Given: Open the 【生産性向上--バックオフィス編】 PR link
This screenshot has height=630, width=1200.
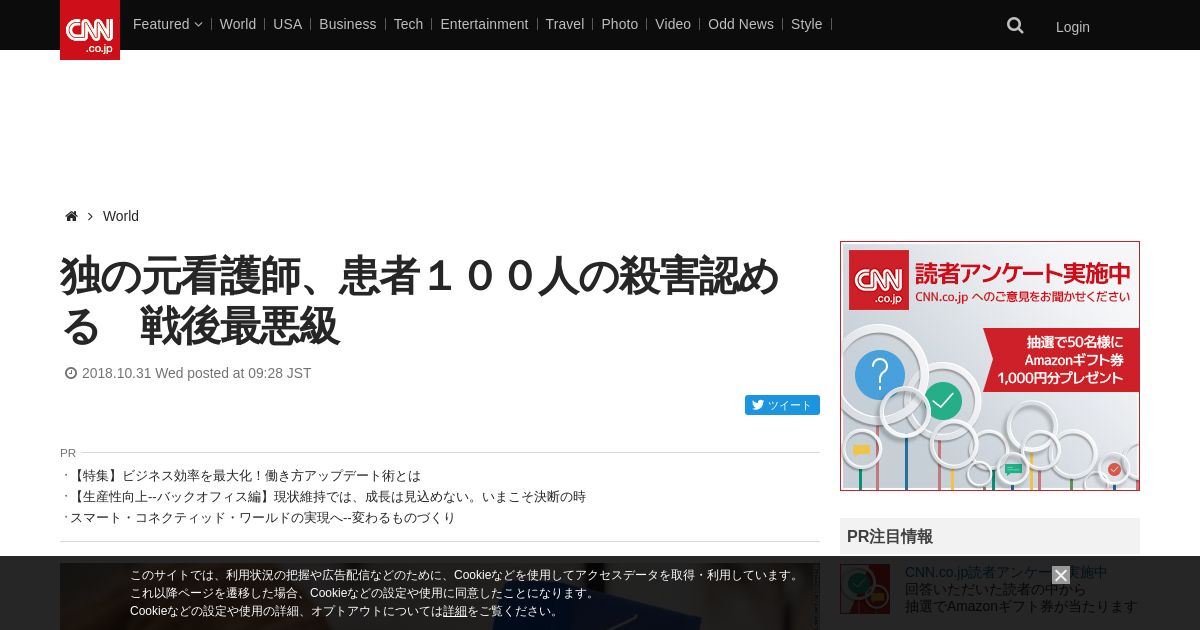Looking at the screenshot, I should pos(328,497).
